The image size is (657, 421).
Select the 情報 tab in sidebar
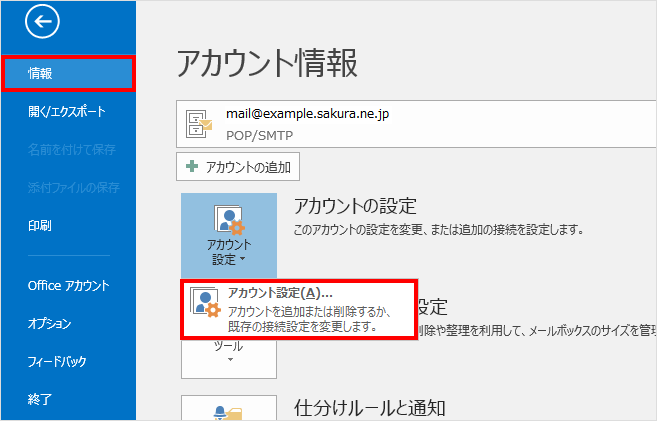[x=67, y=73]
